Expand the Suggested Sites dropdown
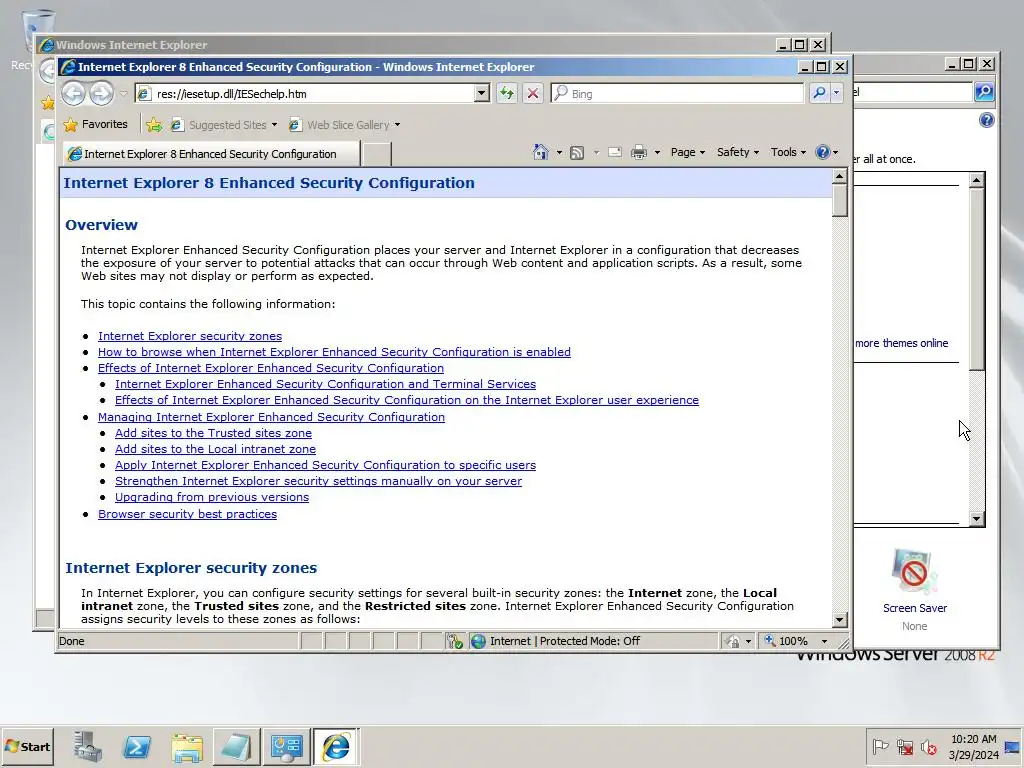 pos(274,125)
